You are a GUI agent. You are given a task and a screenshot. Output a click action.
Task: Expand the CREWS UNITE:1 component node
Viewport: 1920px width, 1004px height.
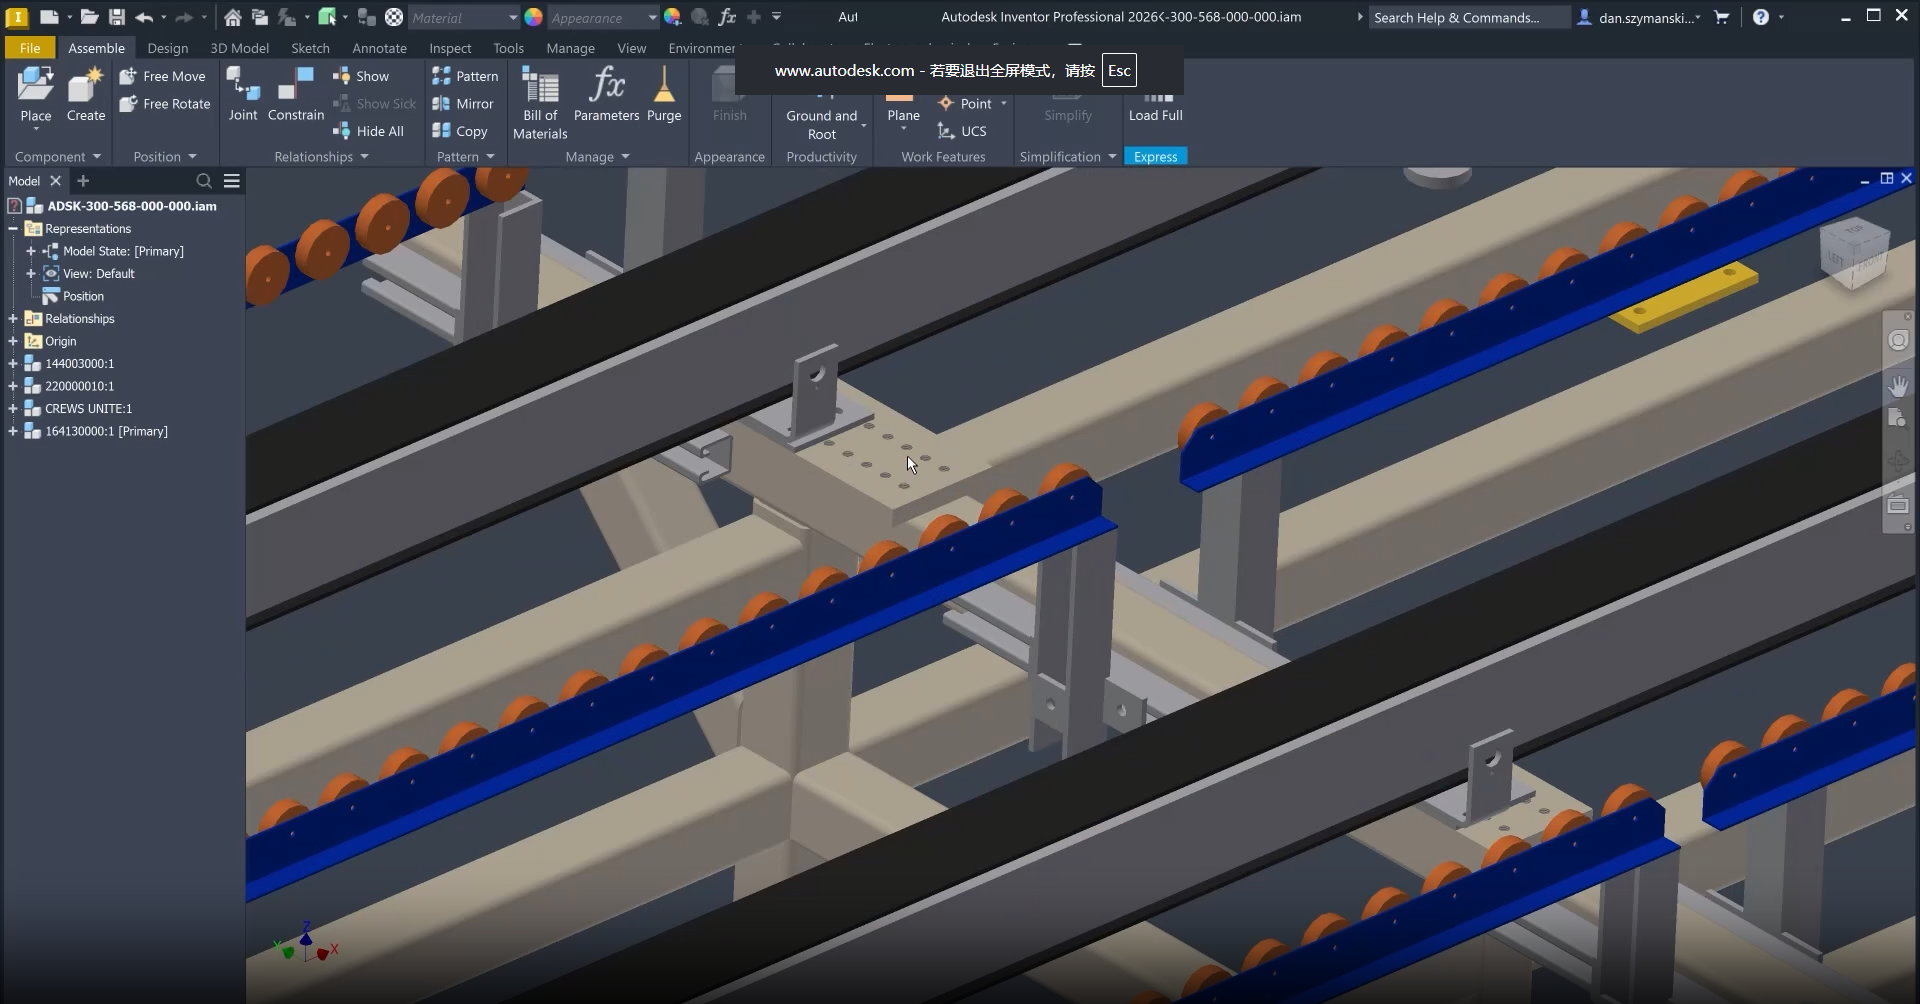(13, 409)
